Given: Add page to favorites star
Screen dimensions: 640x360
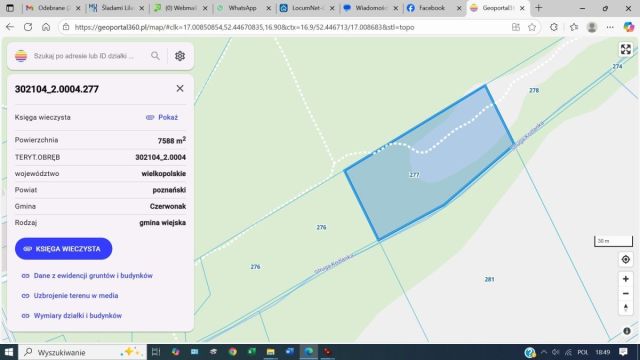Looking at the screenshot, I should 532,27.
